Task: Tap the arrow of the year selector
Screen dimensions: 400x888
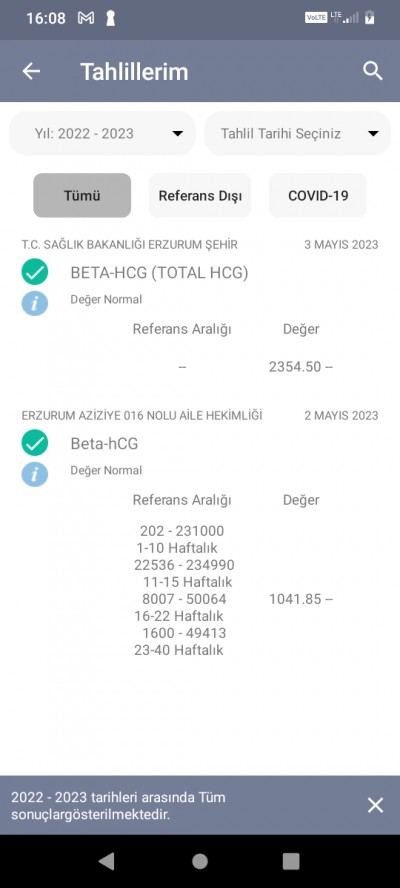Action: pos(177,134)
